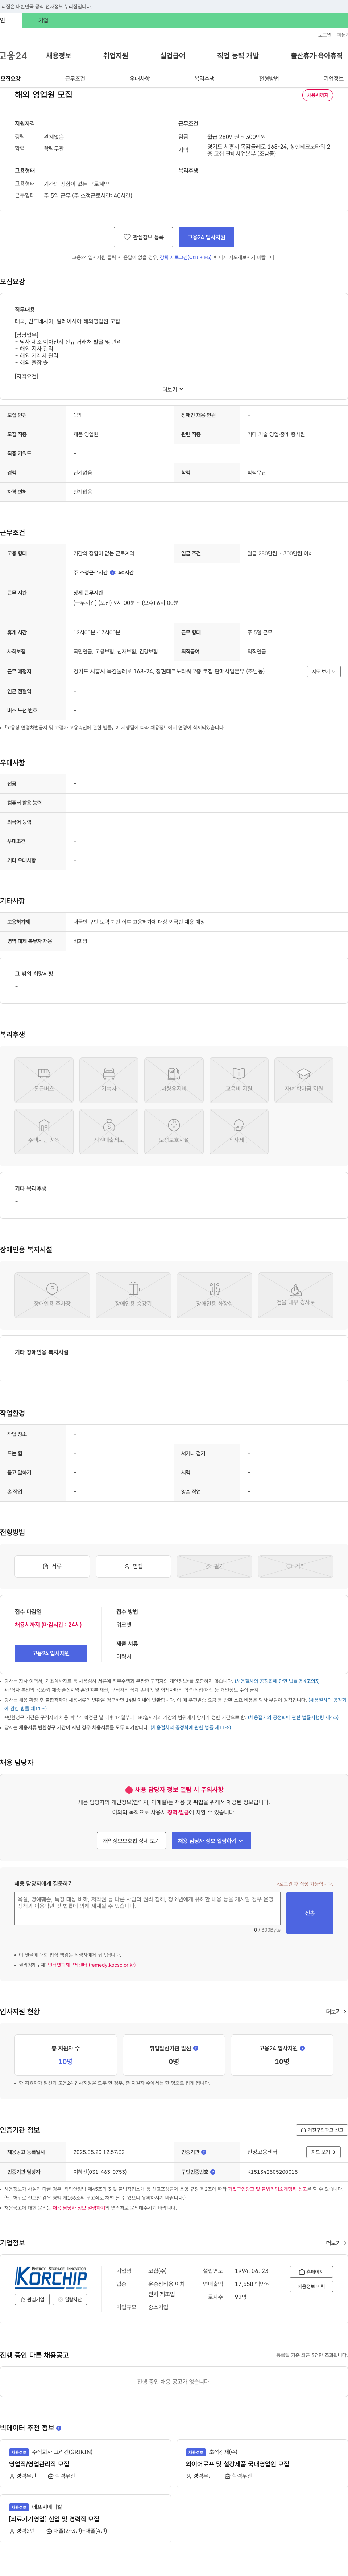Viewport: 348px width, 2576px height.
Task: Open the 직업 능력 개발 menu
Action: 238,56
